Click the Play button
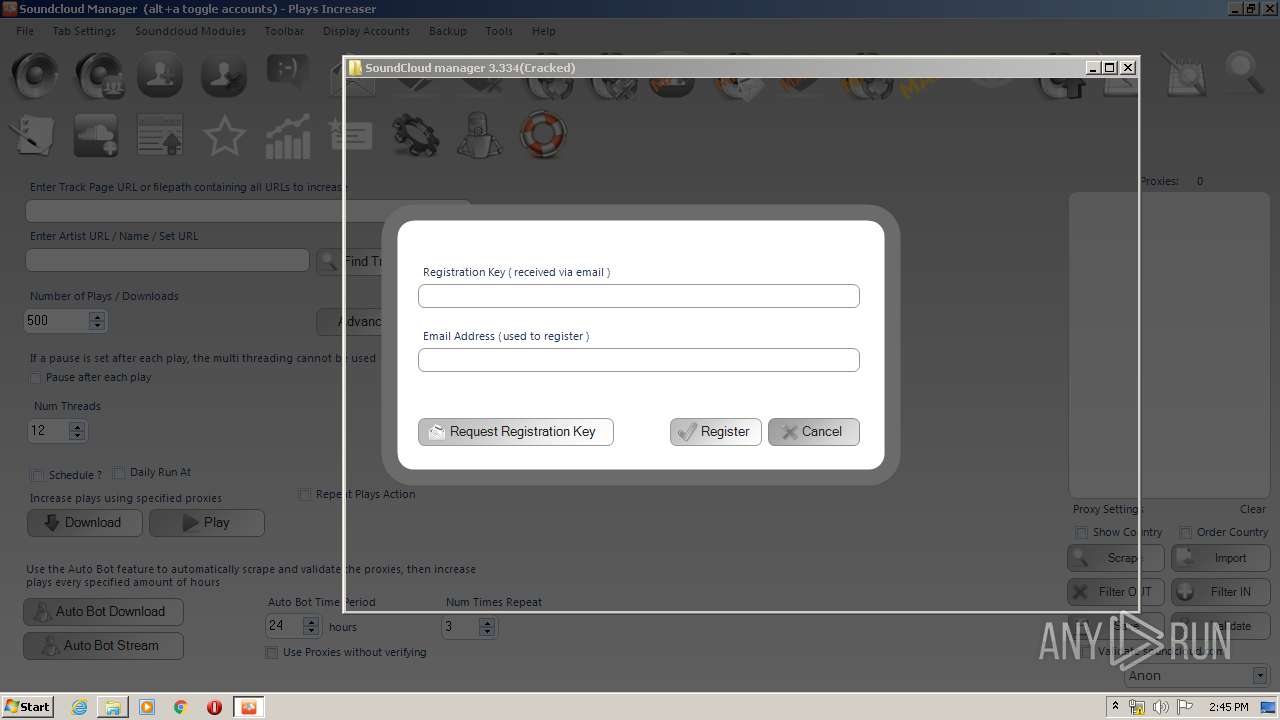Viewport: 1280px width, 720px height. 207,523
